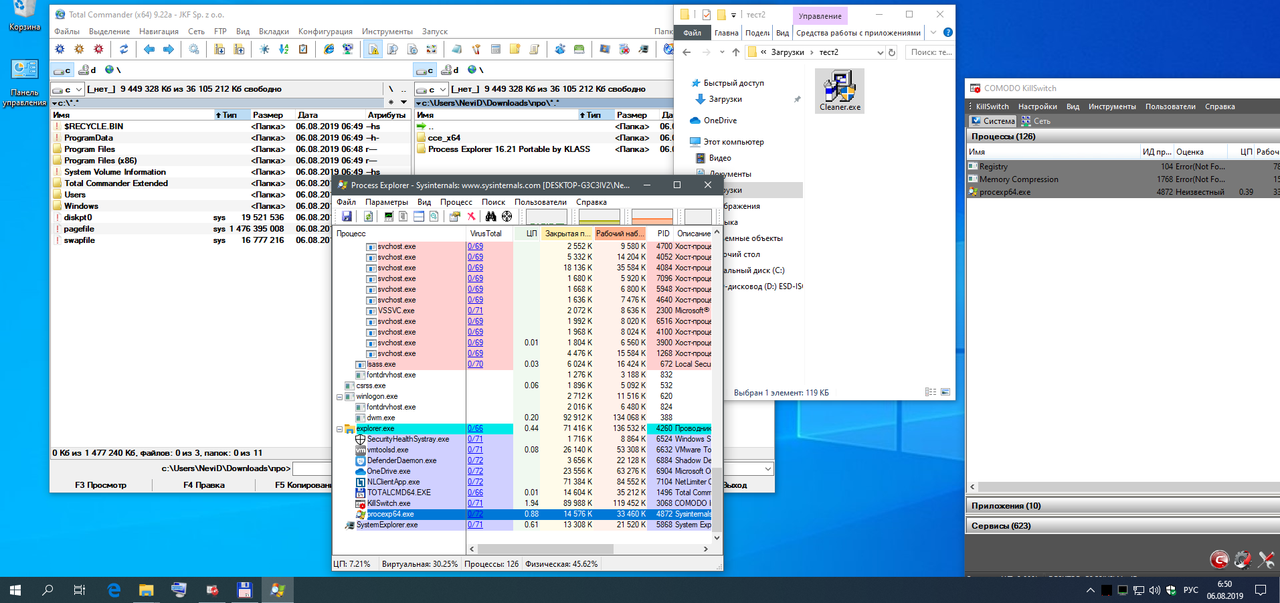1280x603 pixels.
Task: Open Параметры menu in Process Explorer
Action: (386, 202)
